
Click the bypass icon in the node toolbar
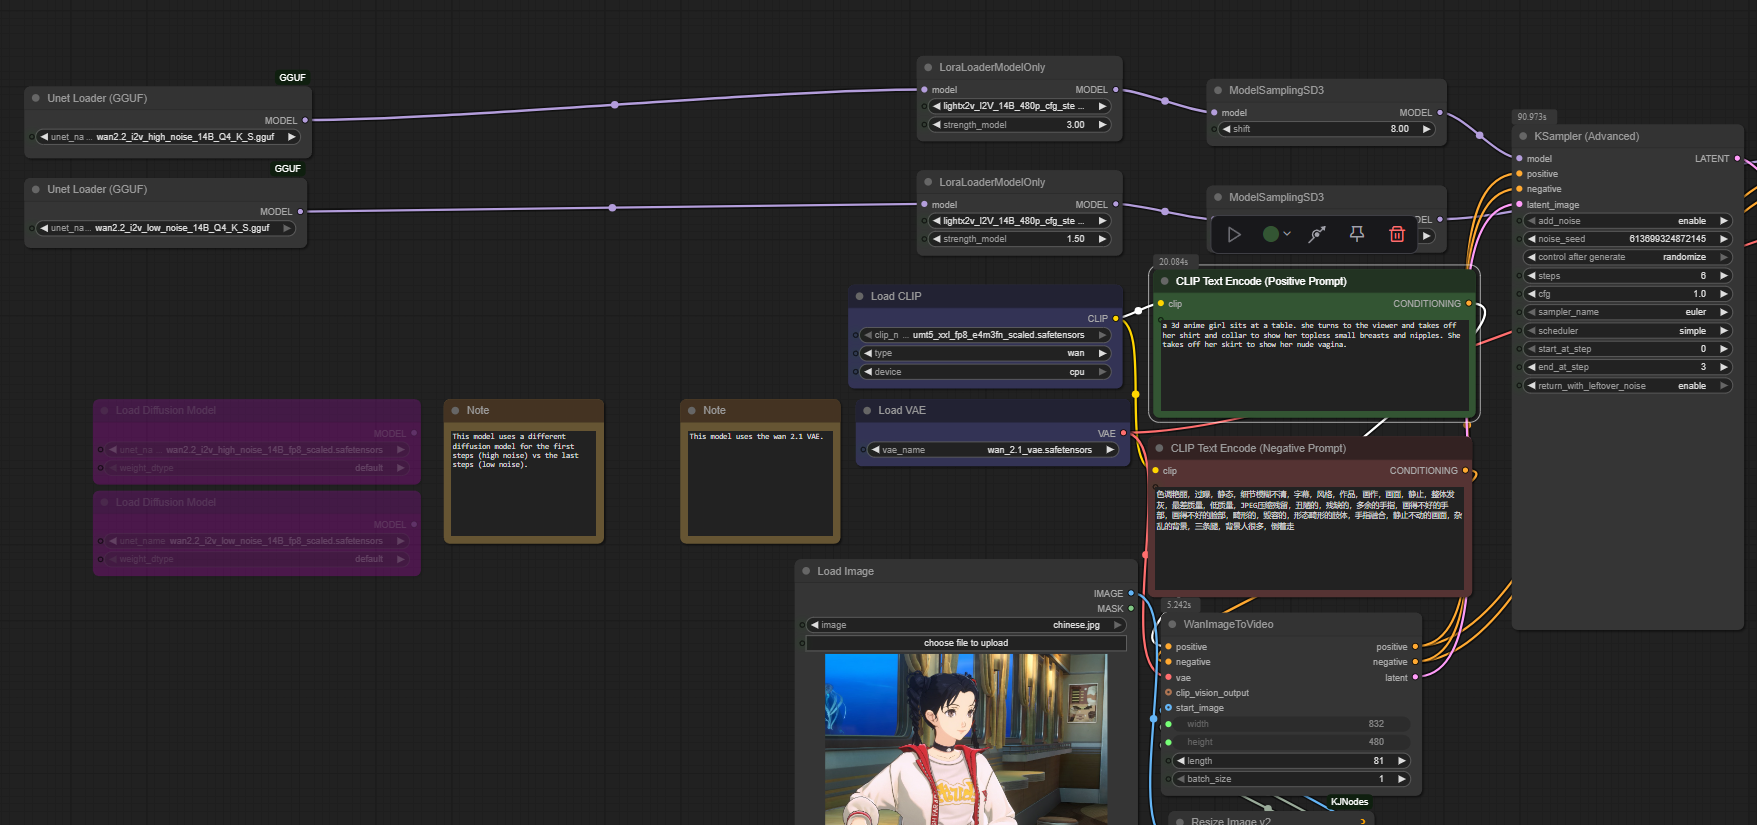pyautogui.click(x=1317, y=234)
